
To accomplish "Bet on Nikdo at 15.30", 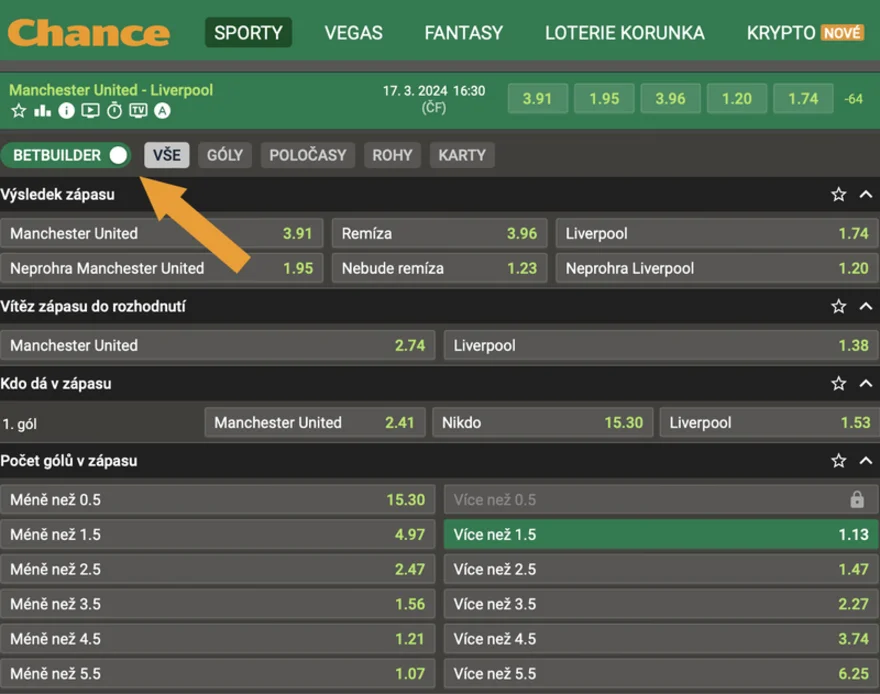I will coord(543,422).
